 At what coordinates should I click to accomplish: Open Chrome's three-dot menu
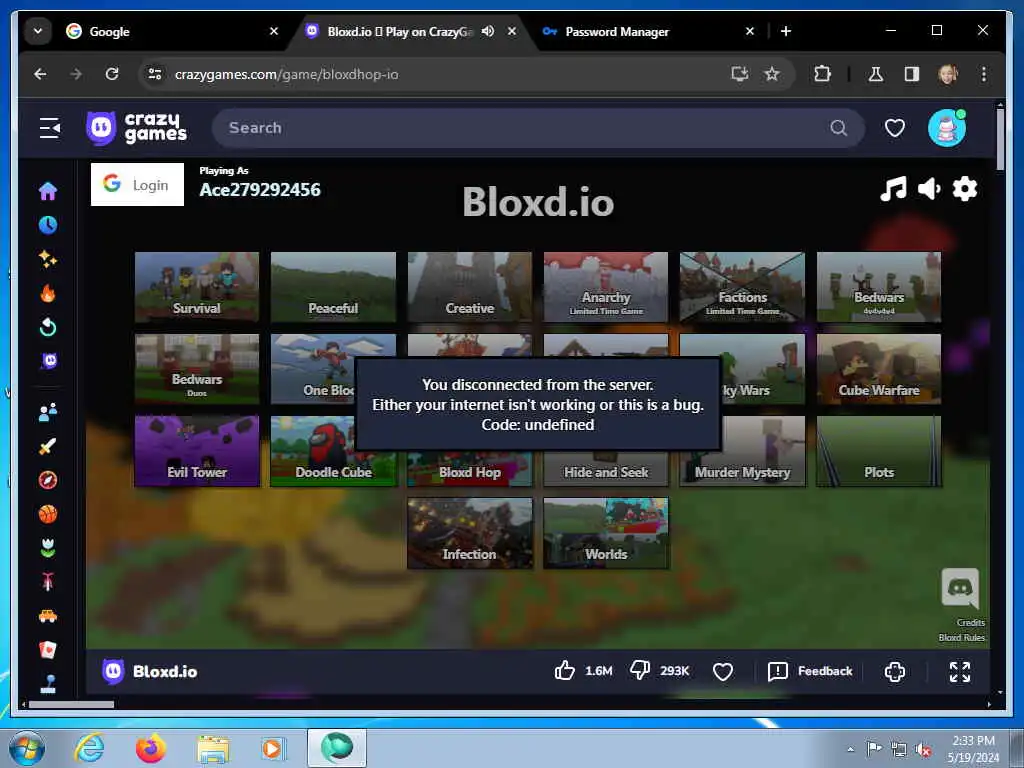[984, 74]
